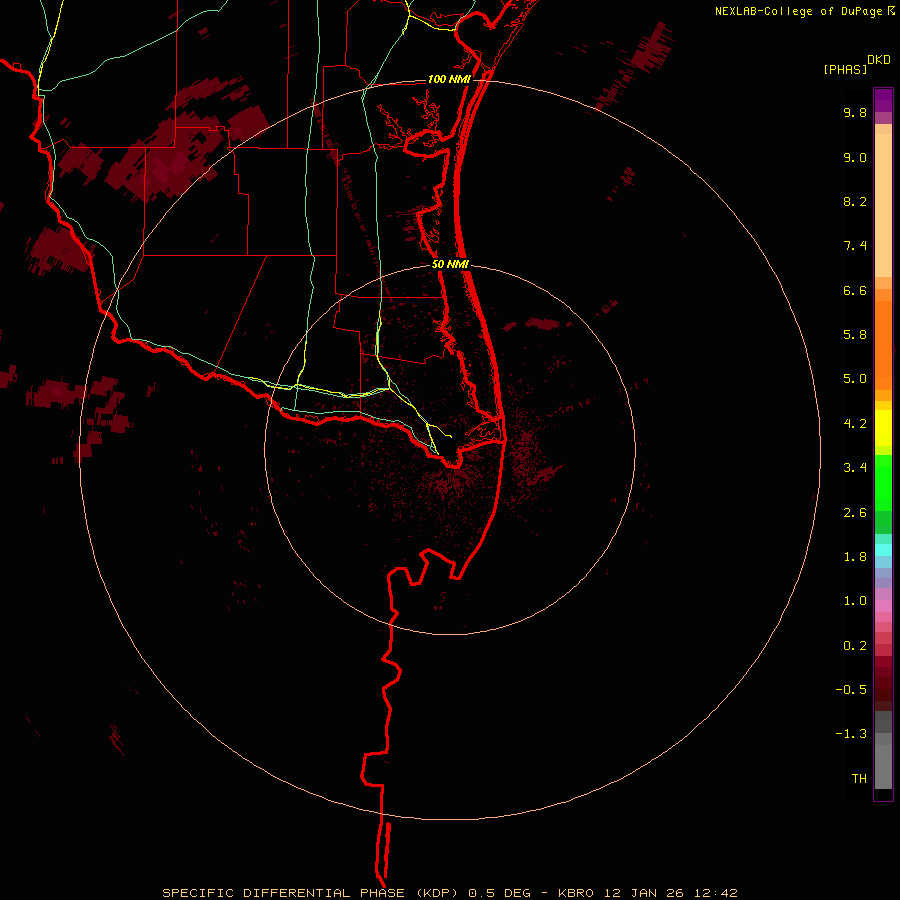Click the 7.4 value on color scale
This screenshot has width=900, height=900.
click(x=855, y=246)
